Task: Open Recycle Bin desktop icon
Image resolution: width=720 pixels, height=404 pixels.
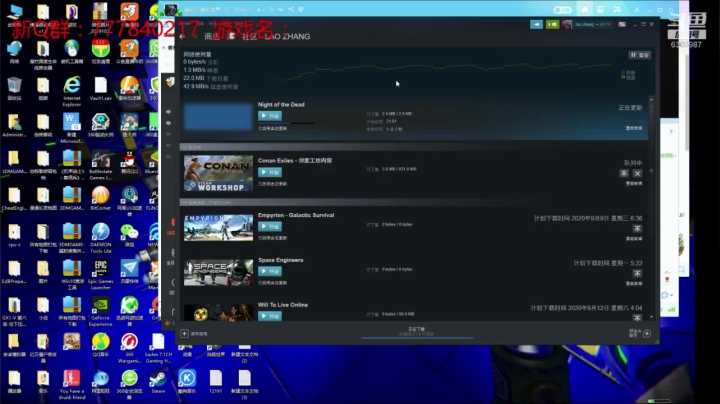Action: pyautogui.click(x=14, y=89)
